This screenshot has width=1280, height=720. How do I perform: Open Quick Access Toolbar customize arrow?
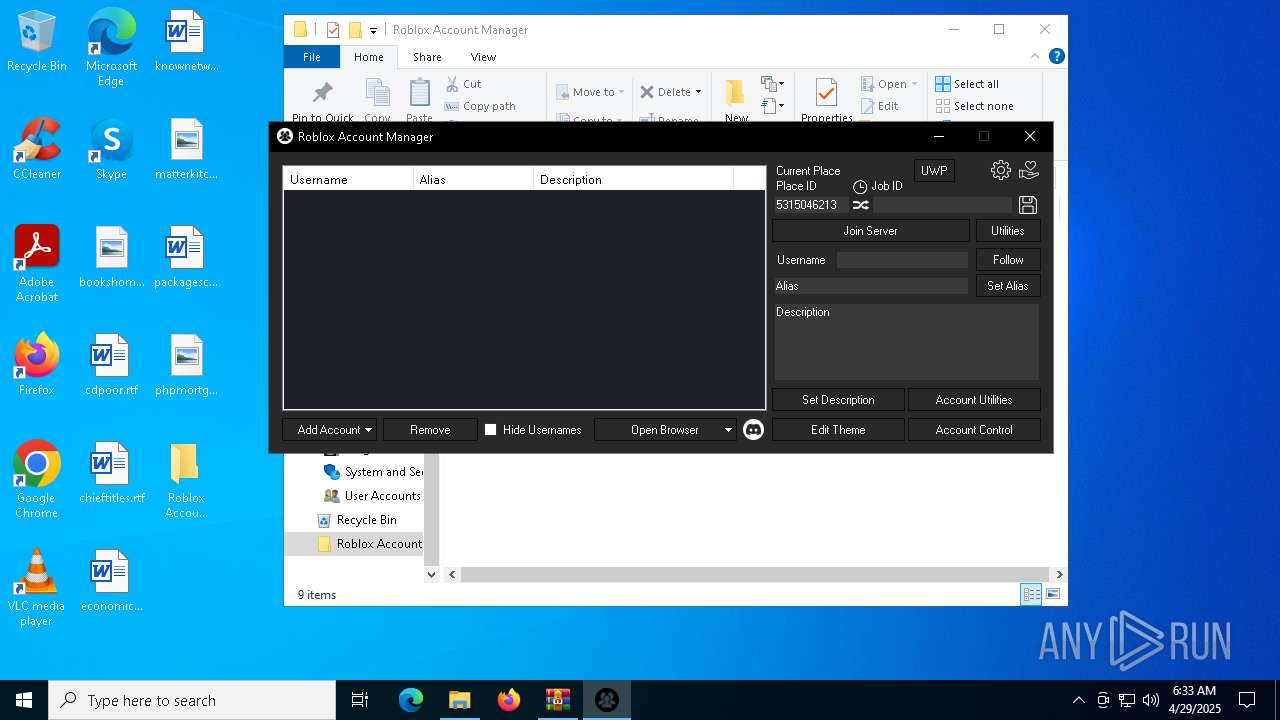tap(373, 30)
